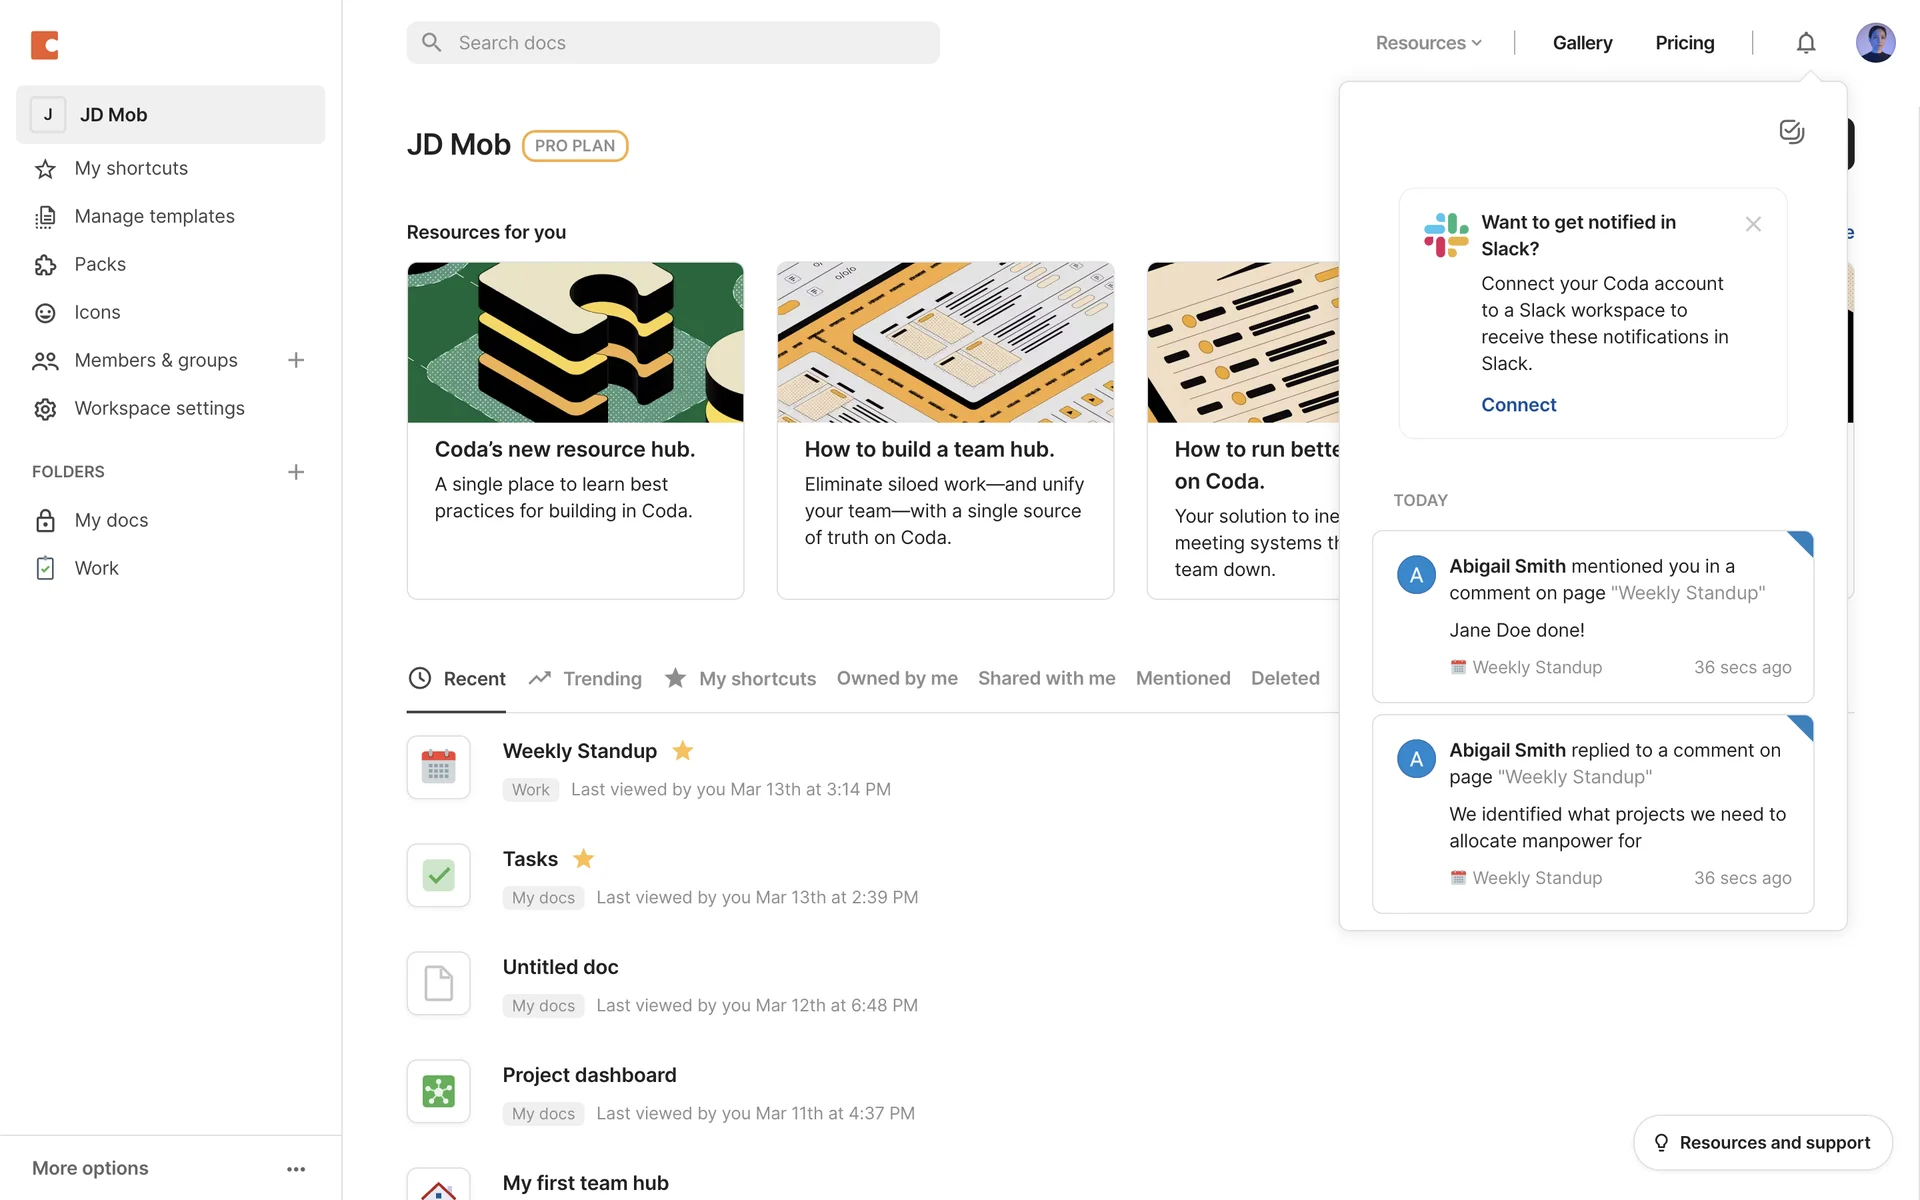The image size is (1920, 1200).
Task: Dismiss the Slack notification prompt
Action: (1753, 224)
